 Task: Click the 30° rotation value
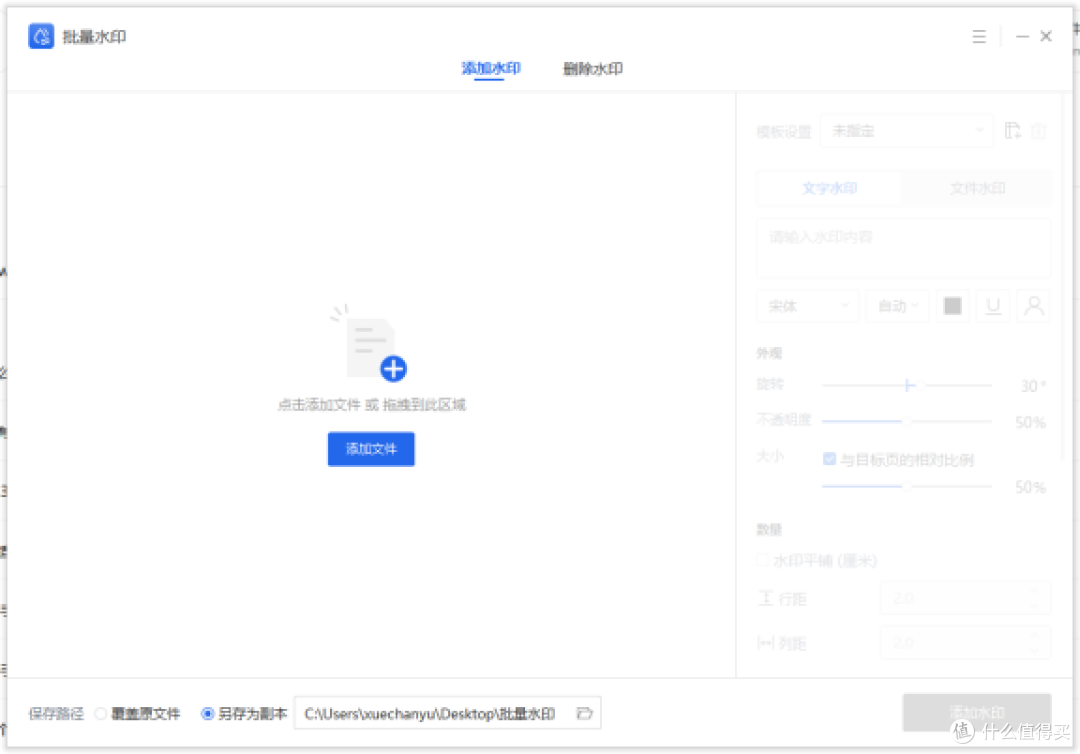[1032, 386]
